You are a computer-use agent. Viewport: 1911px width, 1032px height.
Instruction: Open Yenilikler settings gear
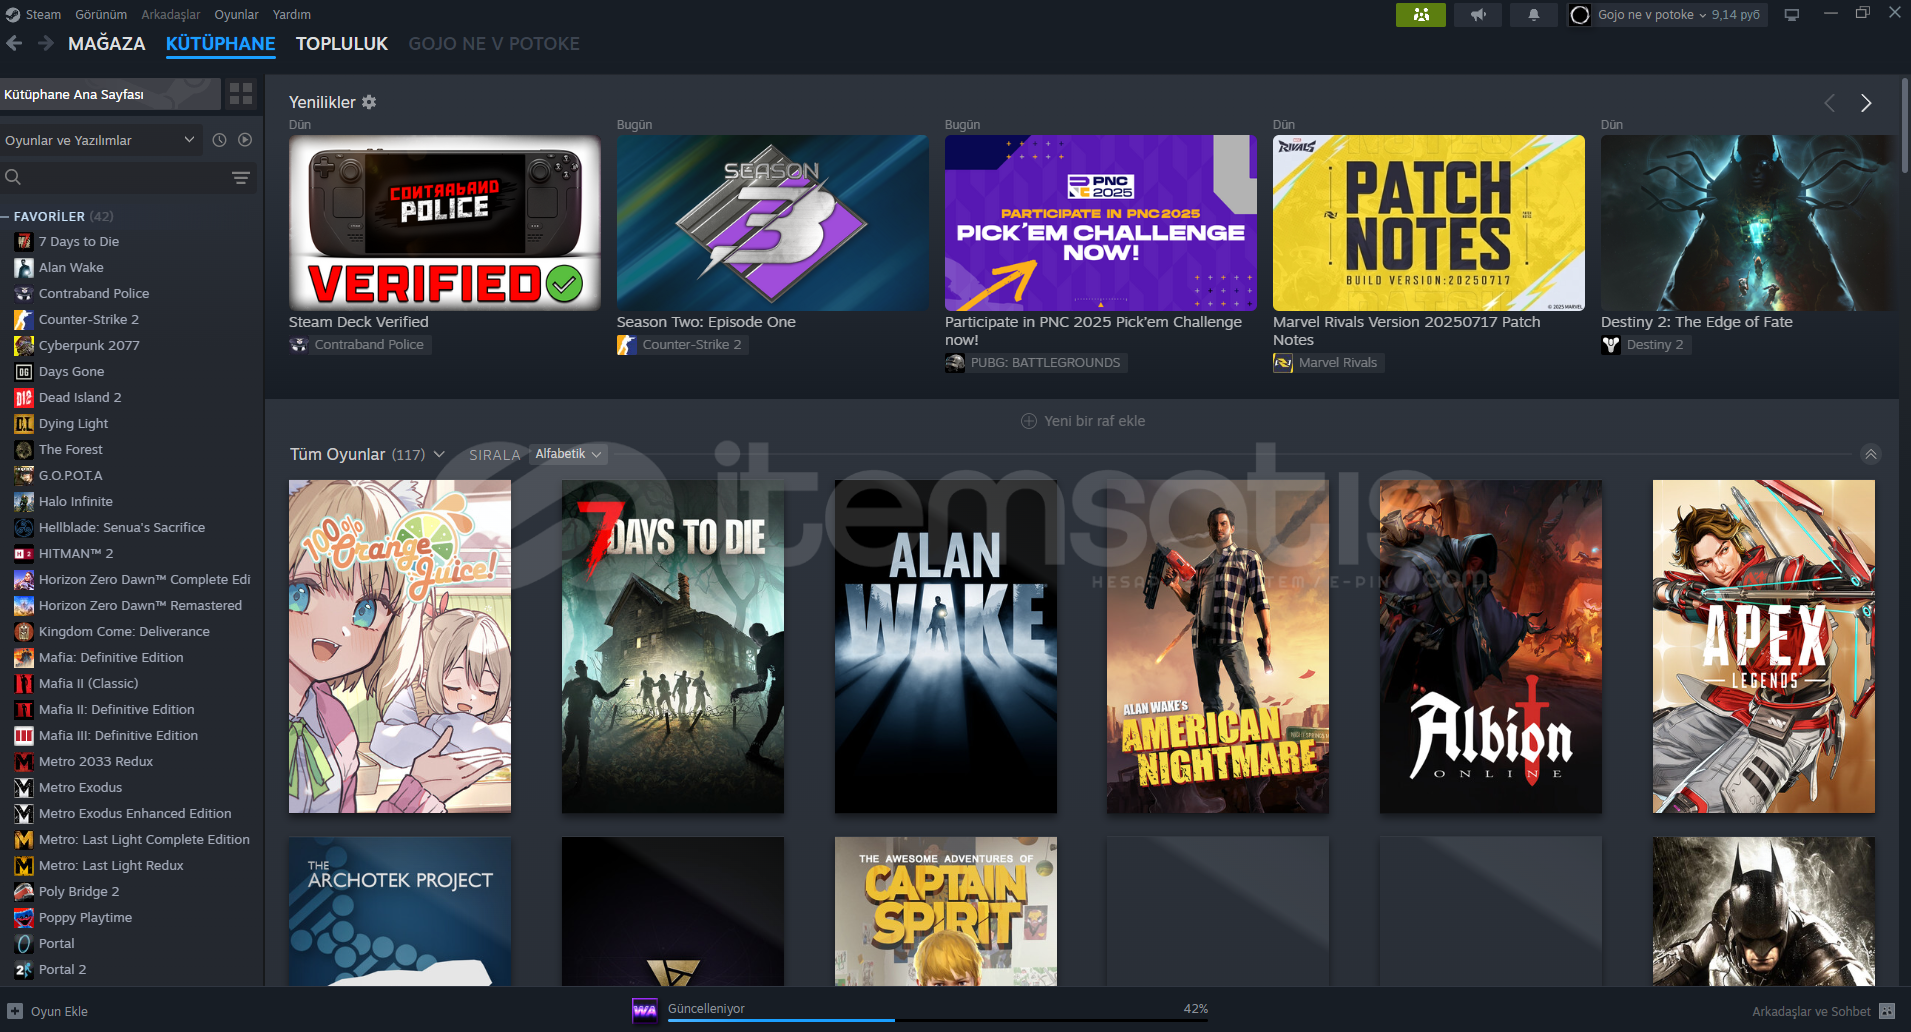369,102
